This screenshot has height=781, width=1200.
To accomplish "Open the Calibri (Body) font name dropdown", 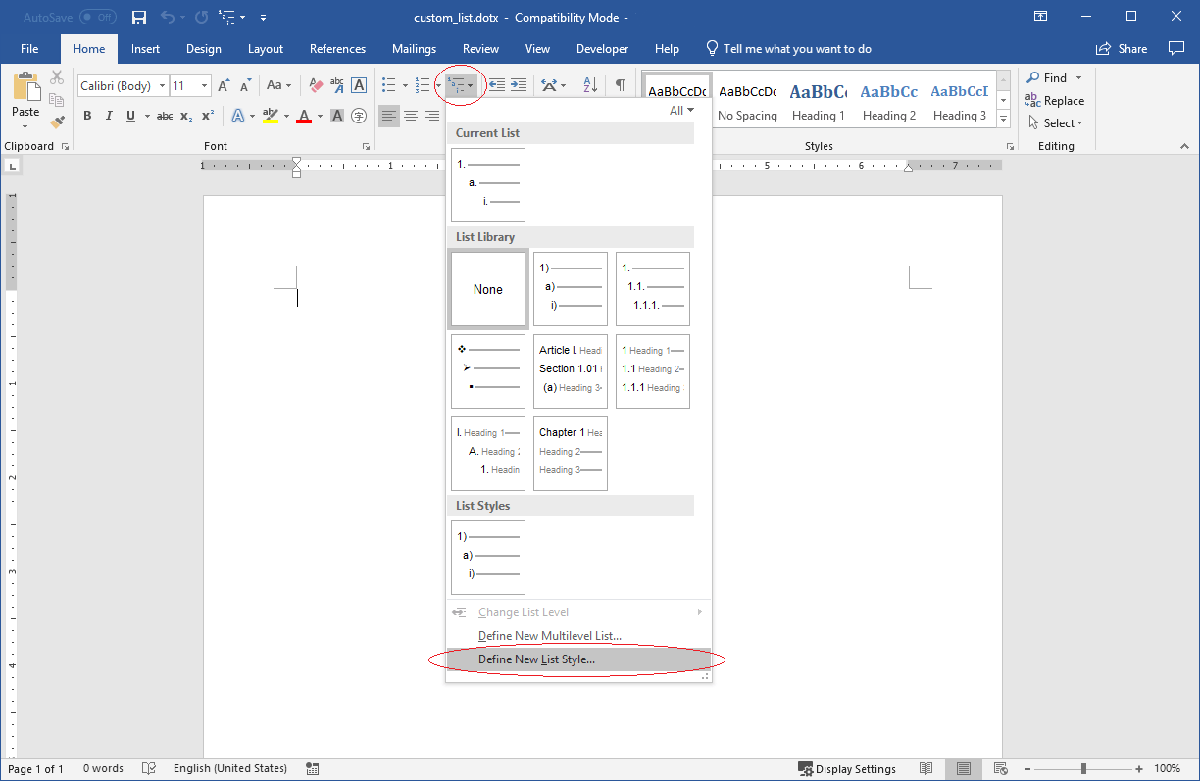I will (162, 86).
